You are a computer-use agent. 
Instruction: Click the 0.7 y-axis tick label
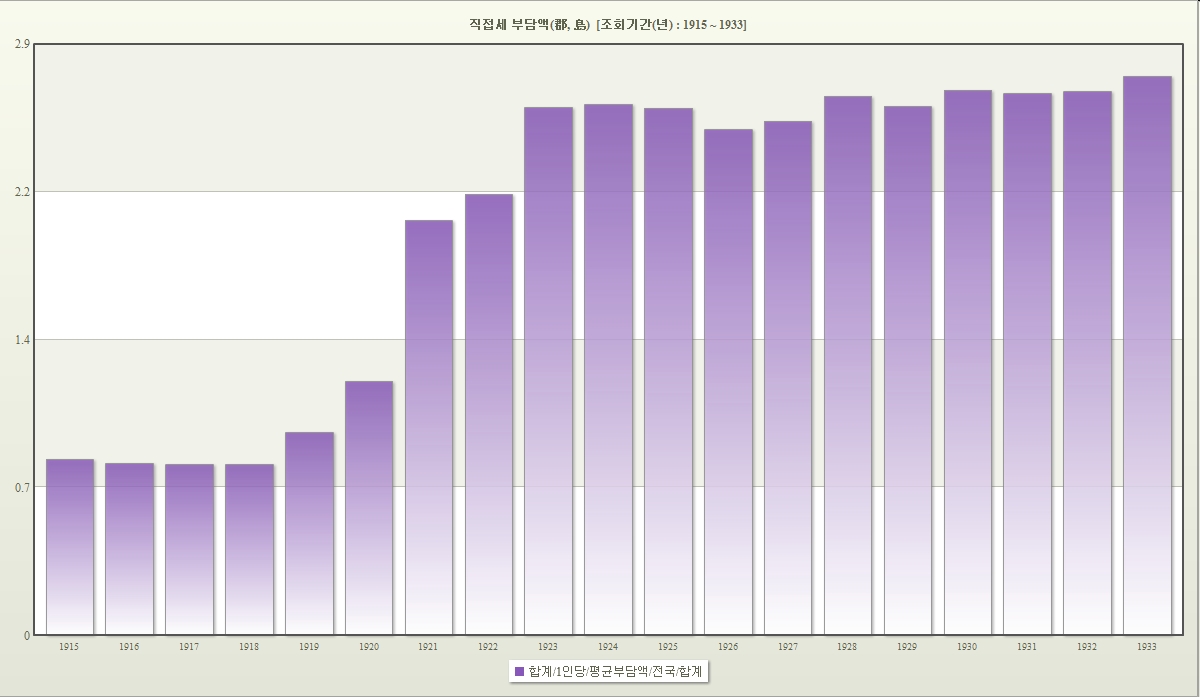(23, 487)
